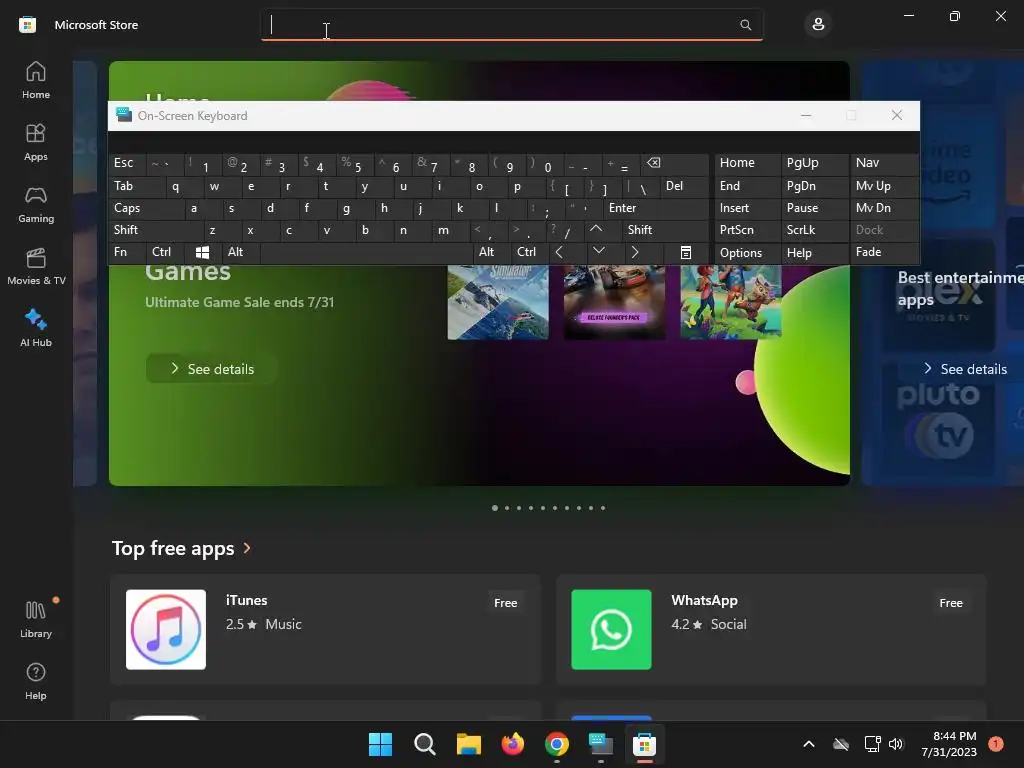
Task: Toggle ScrLk key on keyboard
Action: click(814, 230)
